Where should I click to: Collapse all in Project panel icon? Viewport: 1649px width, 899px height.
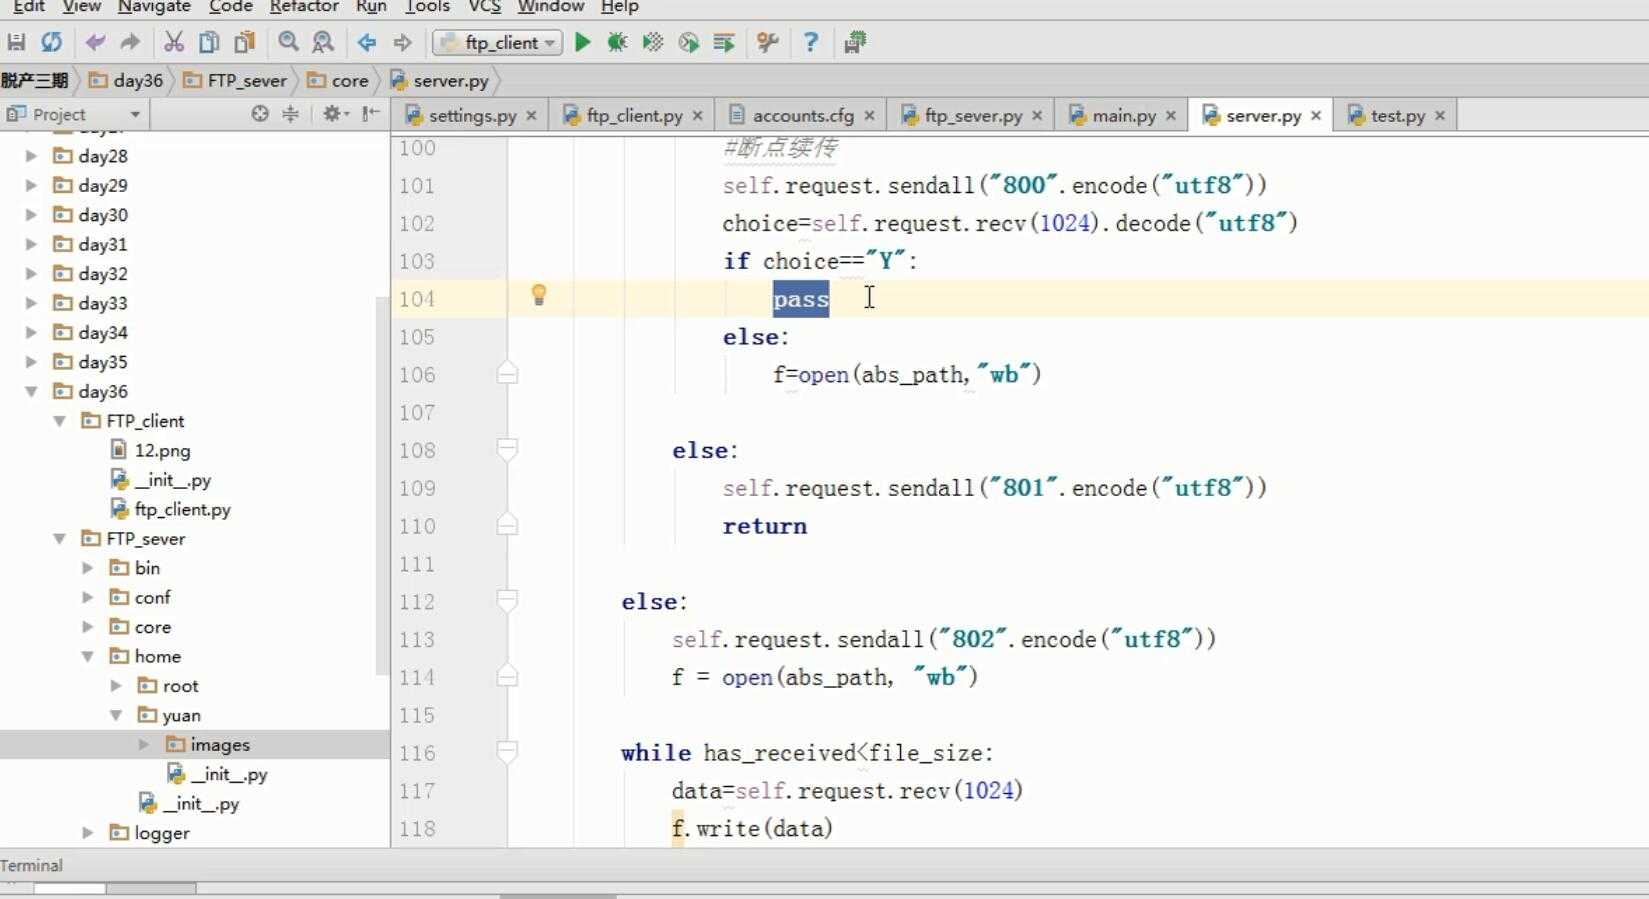[290, 114]
